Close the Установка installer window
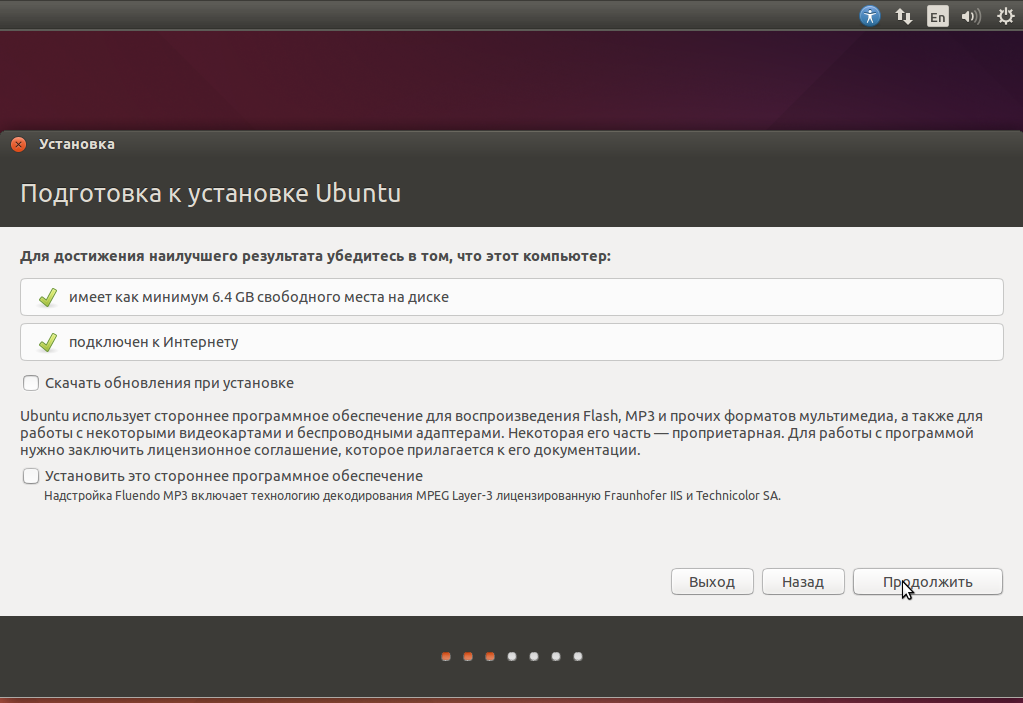Screen dimensions: 1023x703 18,144
